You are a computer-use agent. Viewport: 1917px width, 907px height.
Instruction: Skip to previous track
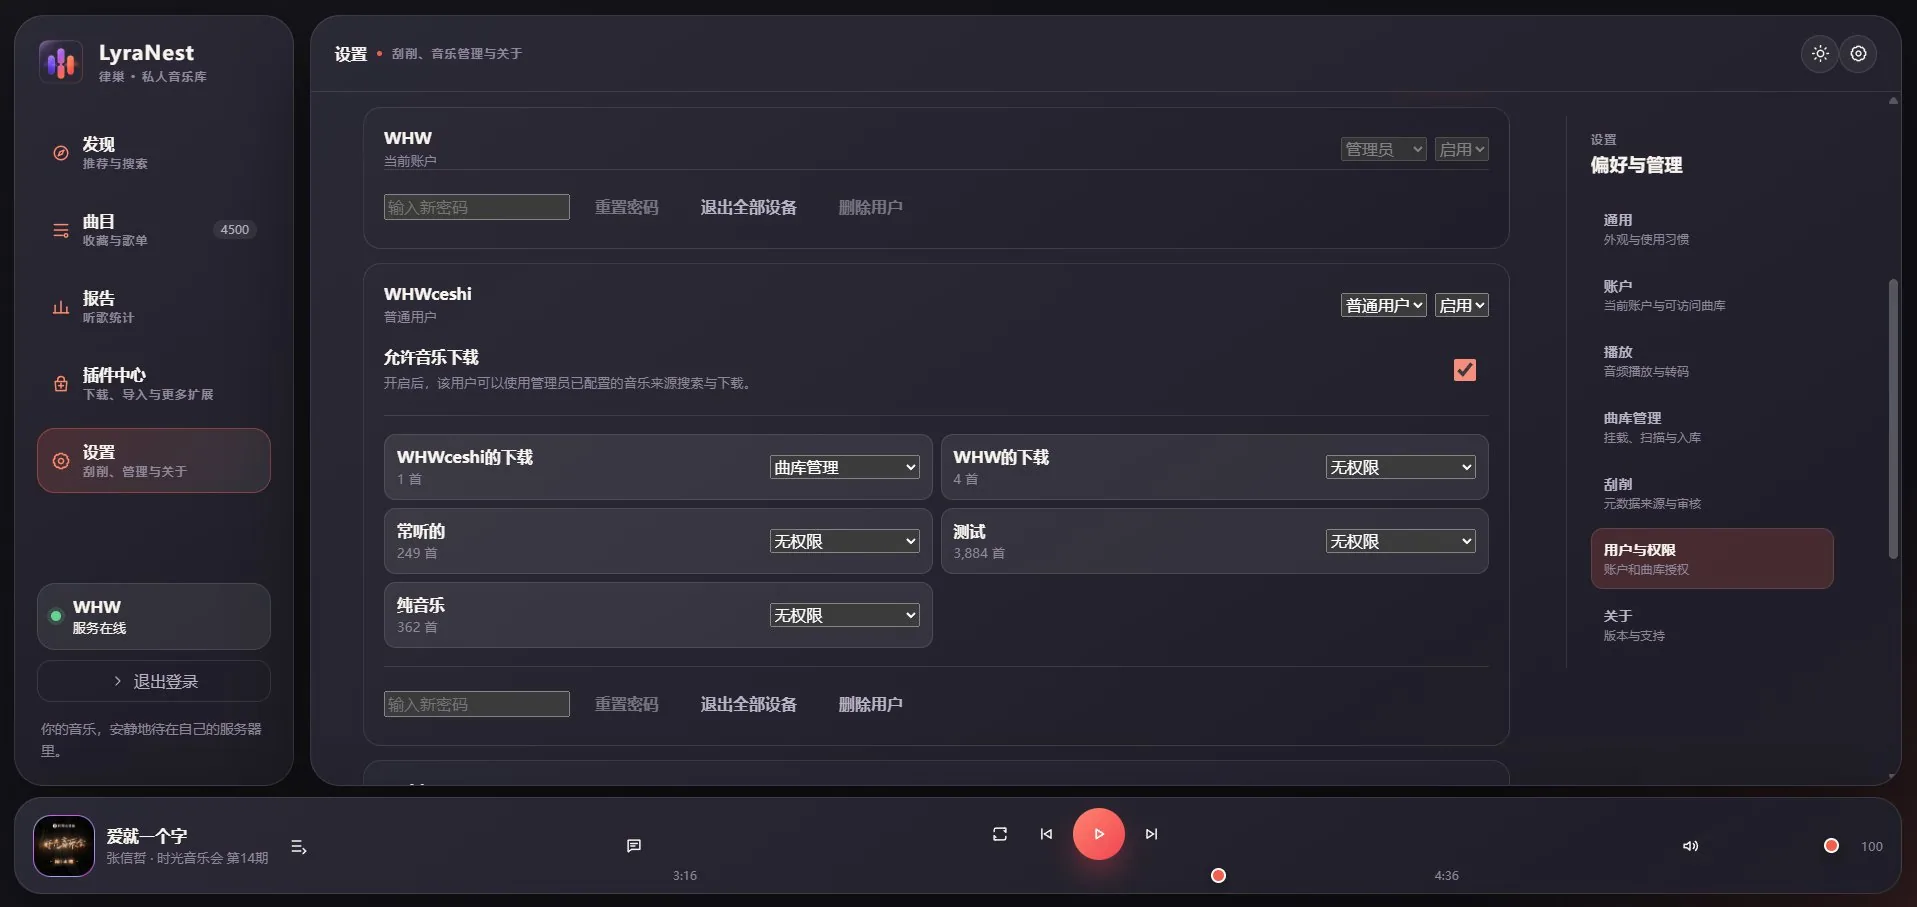click(1046, 834)
